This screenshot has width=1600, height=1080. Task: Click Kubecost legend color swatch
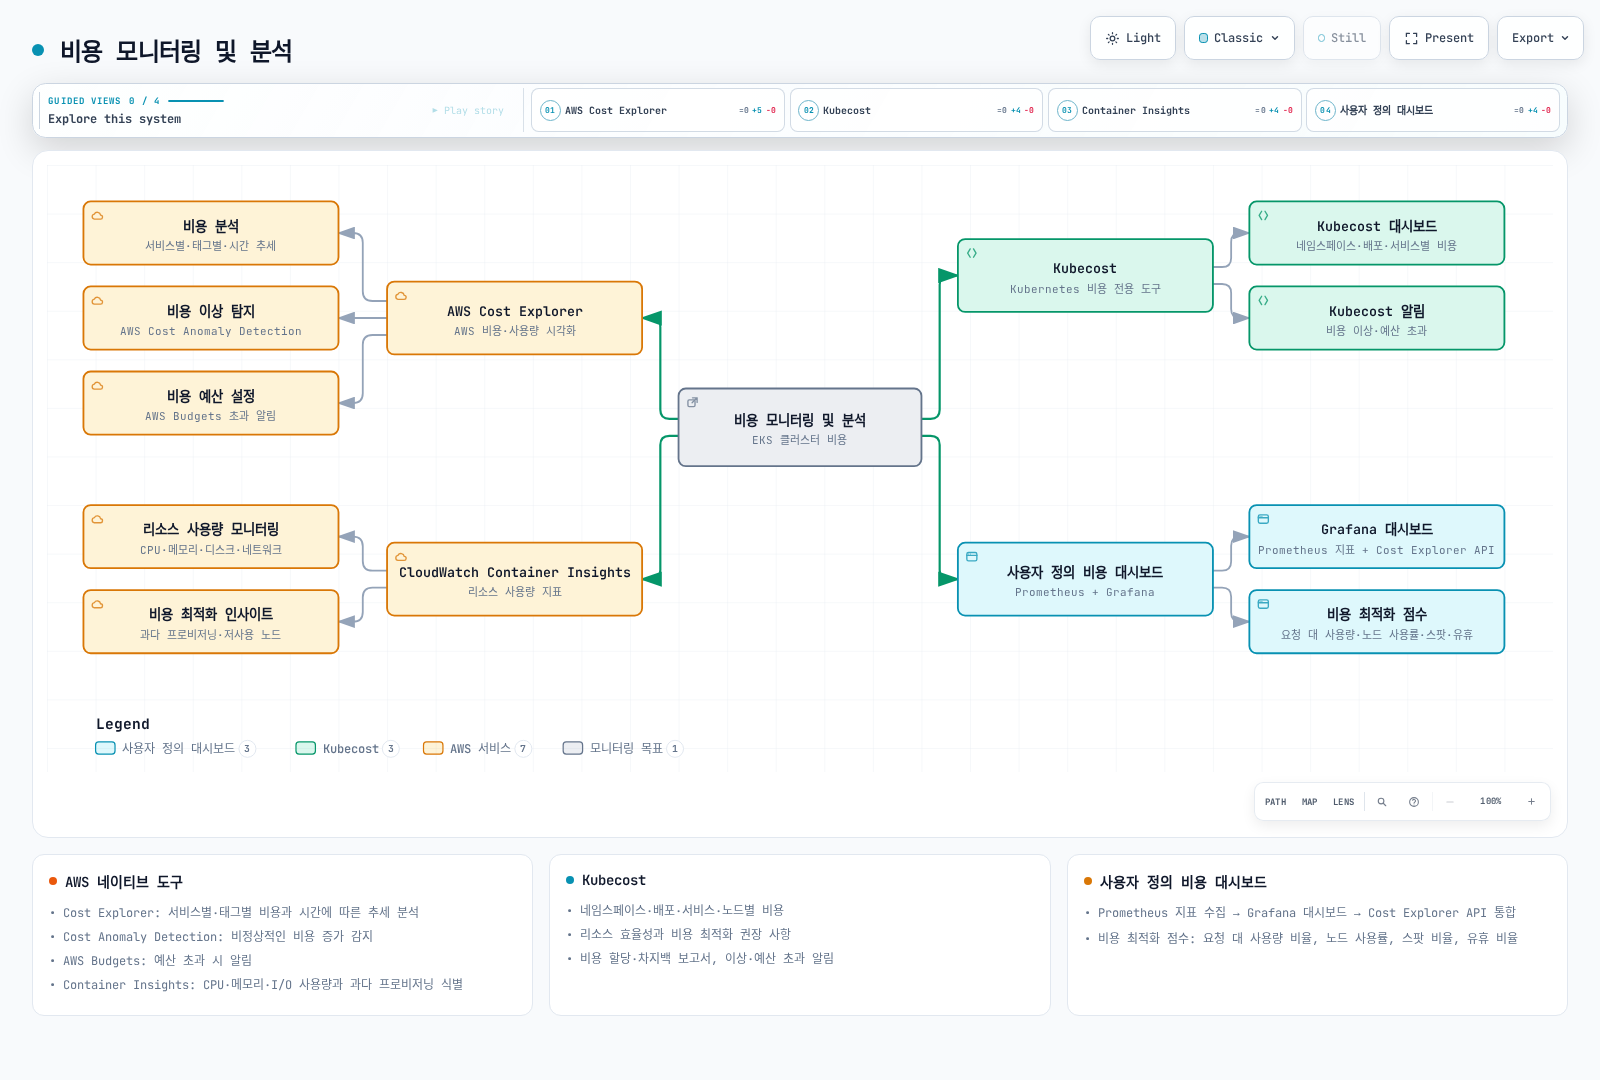coord(306,748)
